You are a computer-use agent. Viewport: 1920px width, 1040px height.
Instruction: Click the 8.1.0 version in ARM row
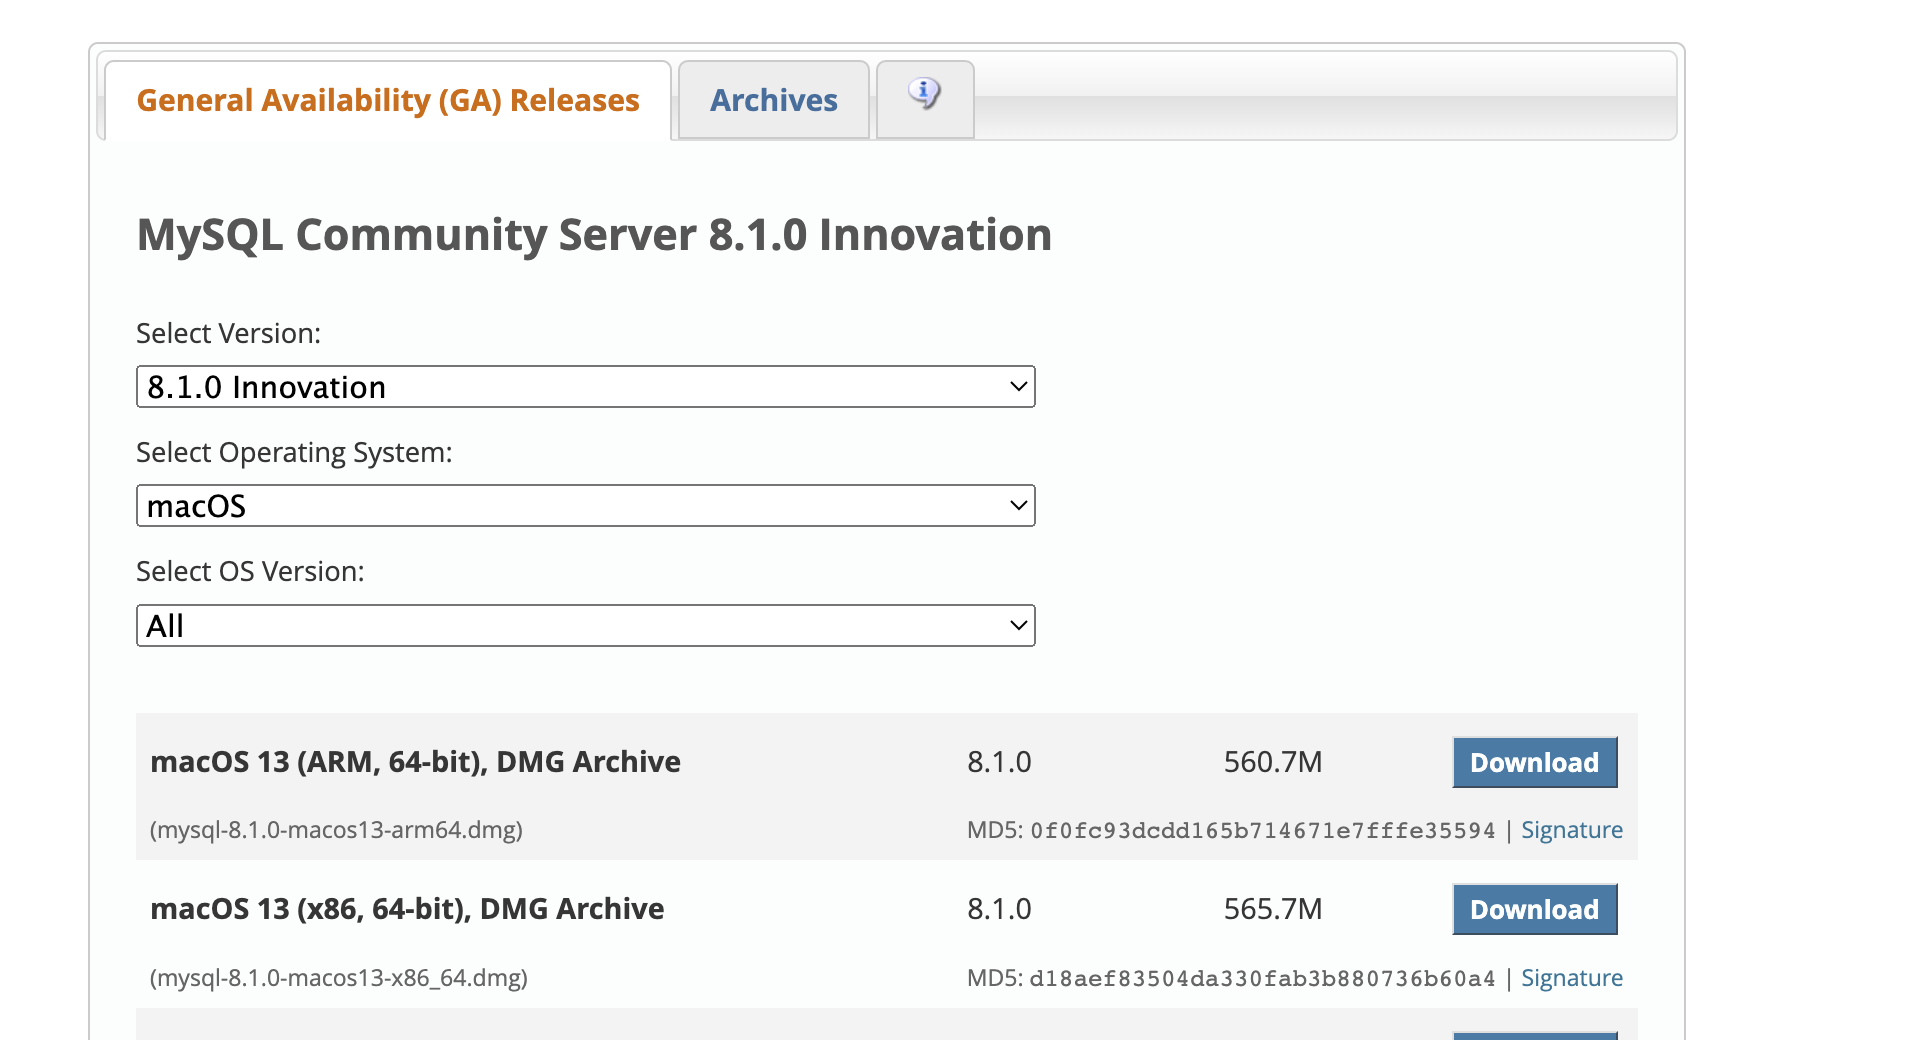pos(999,762)
